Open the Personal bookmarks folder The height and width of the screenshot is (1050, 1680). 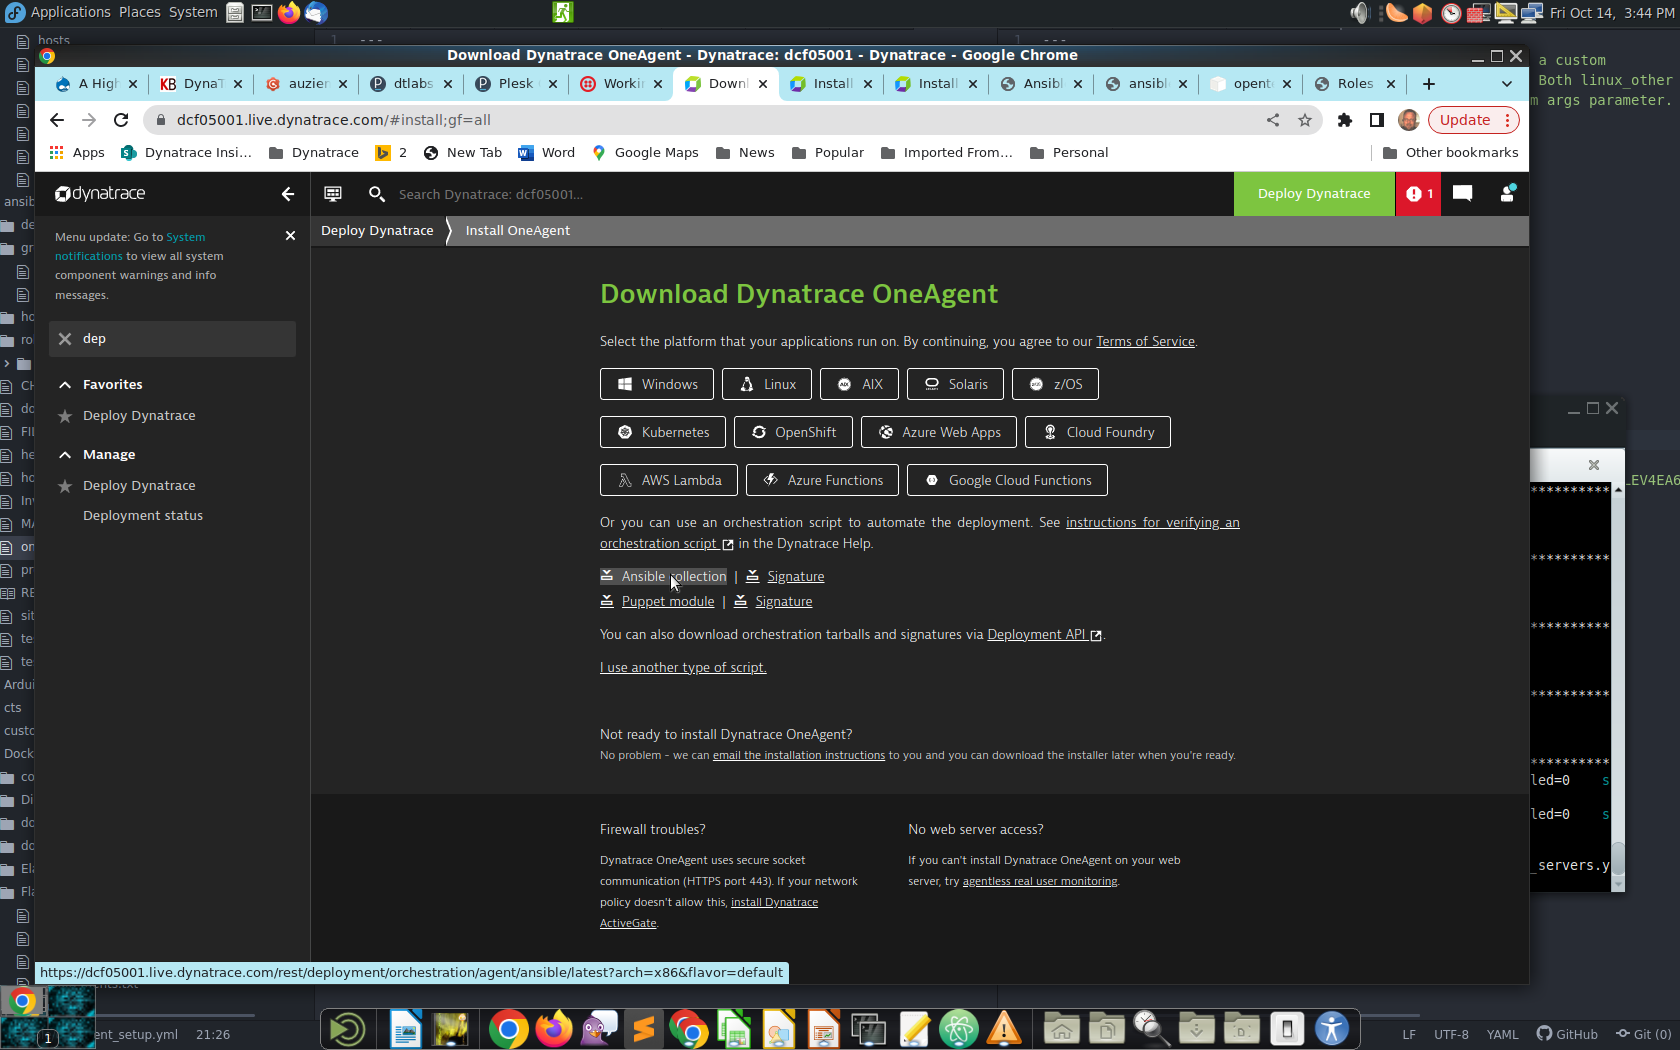point(1068,153)
